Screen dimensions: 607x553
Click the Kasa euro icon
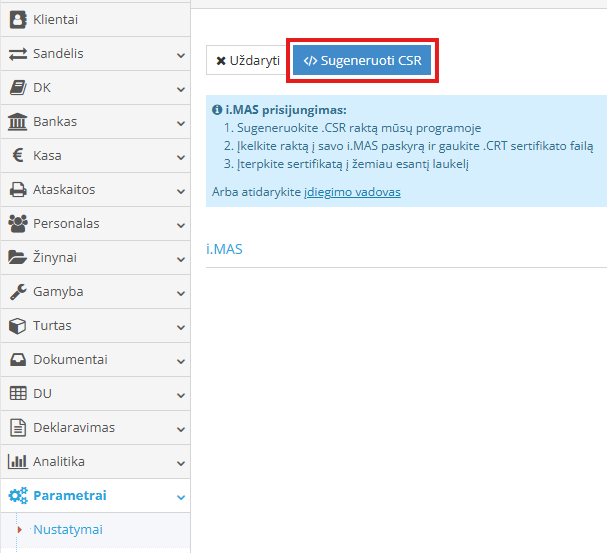pyautogui.click(x=17, y=156)
